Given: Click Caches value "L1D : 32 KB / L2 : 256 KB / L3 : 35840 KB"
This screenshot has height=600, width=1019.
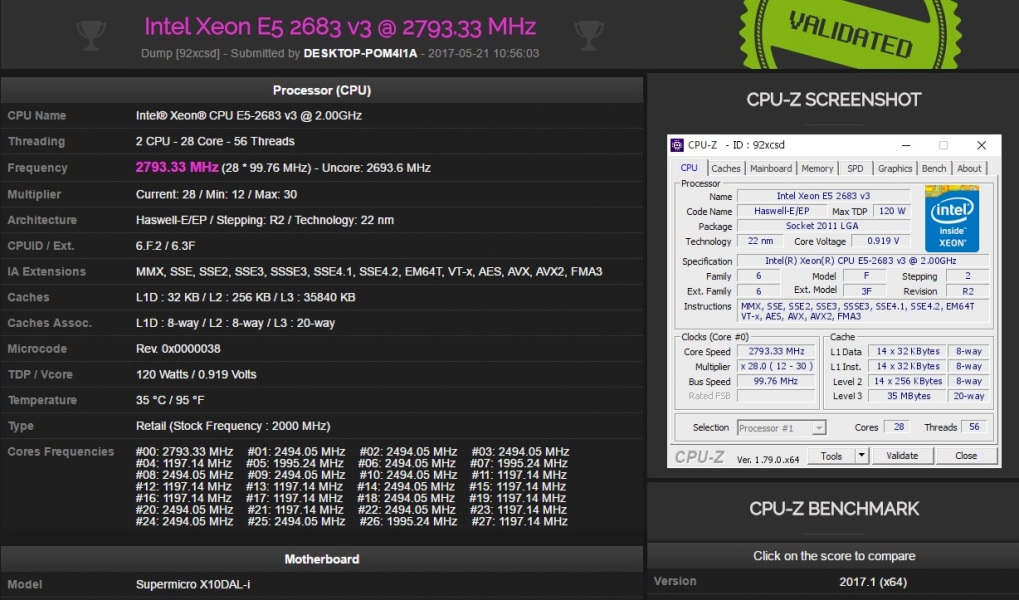Looking at the screenshot, I should coord(246,297).
